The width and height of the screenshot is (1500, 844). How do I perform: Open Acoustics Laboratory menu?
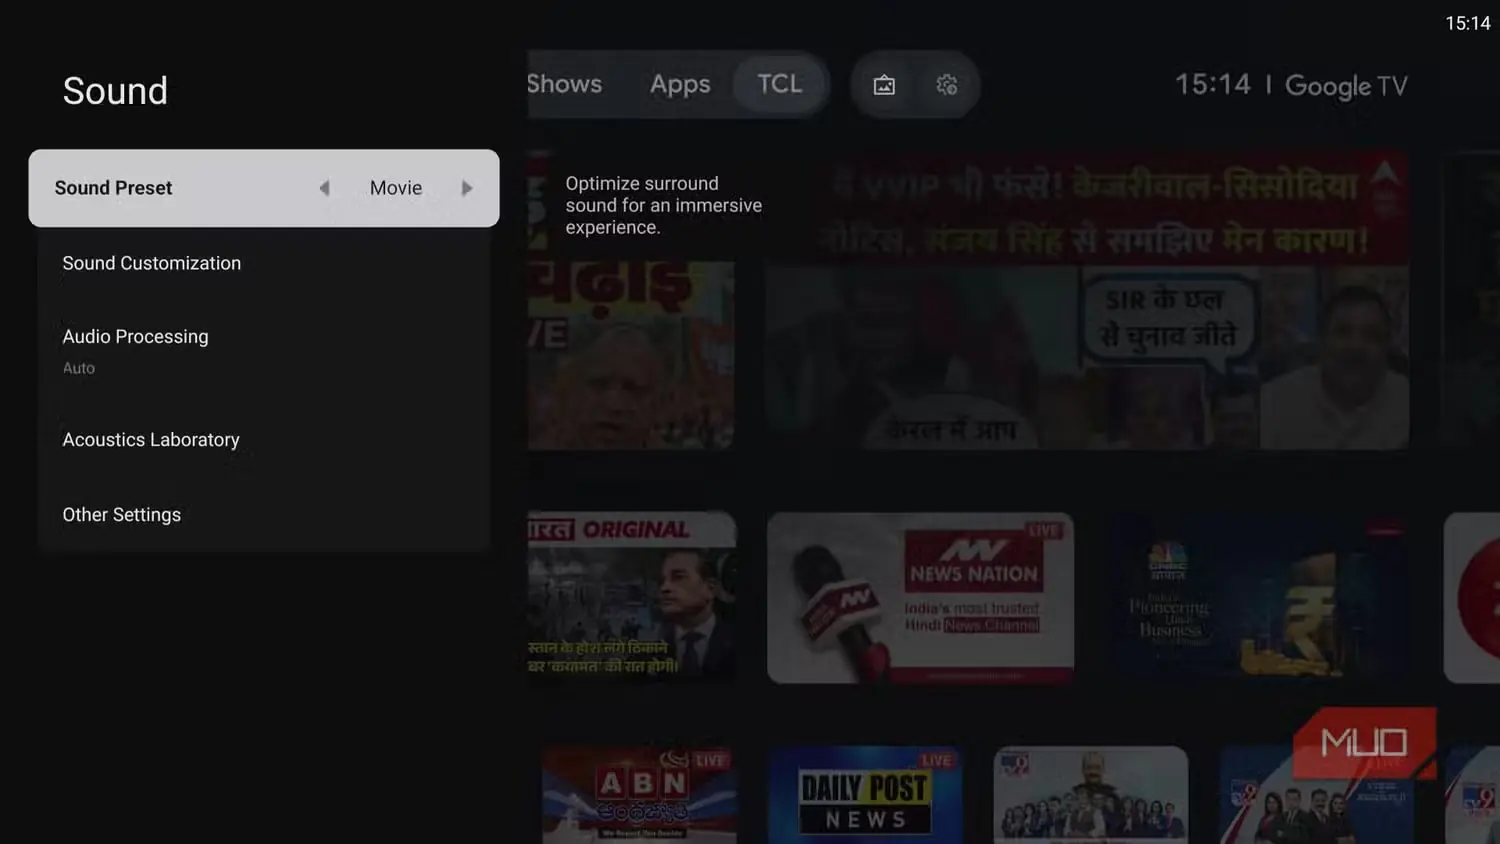coord(264,439)
